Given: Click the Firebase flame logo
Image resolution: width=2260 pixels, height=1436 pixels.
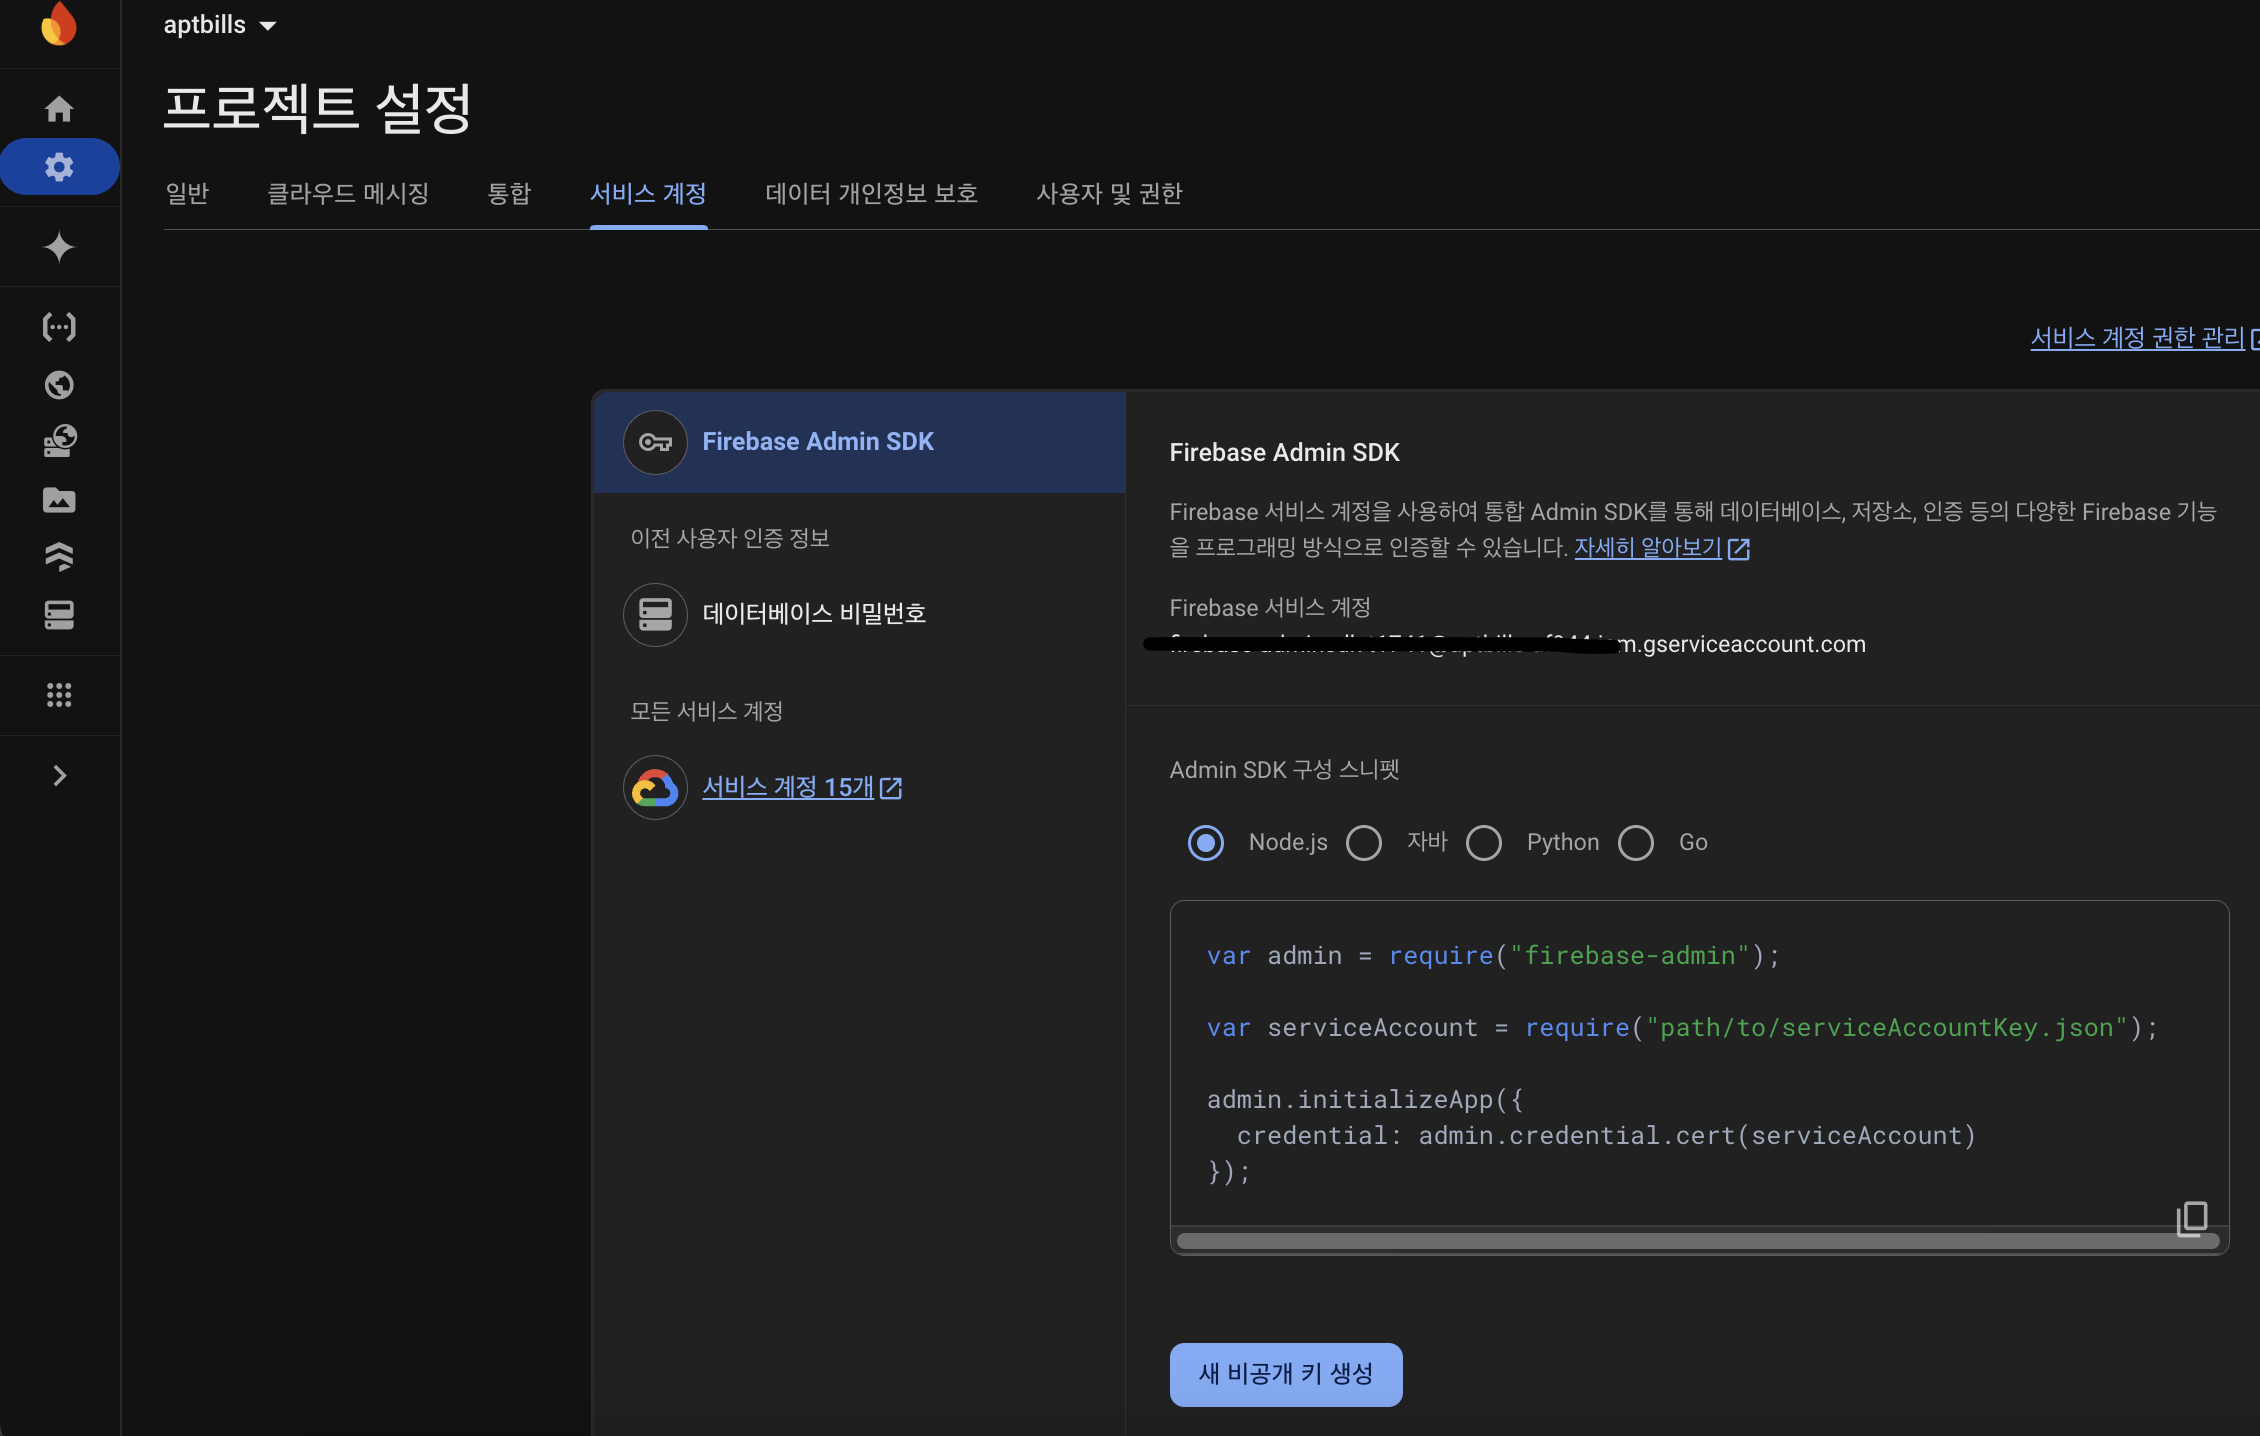Looking at the screenshot, I should (59, 24).
